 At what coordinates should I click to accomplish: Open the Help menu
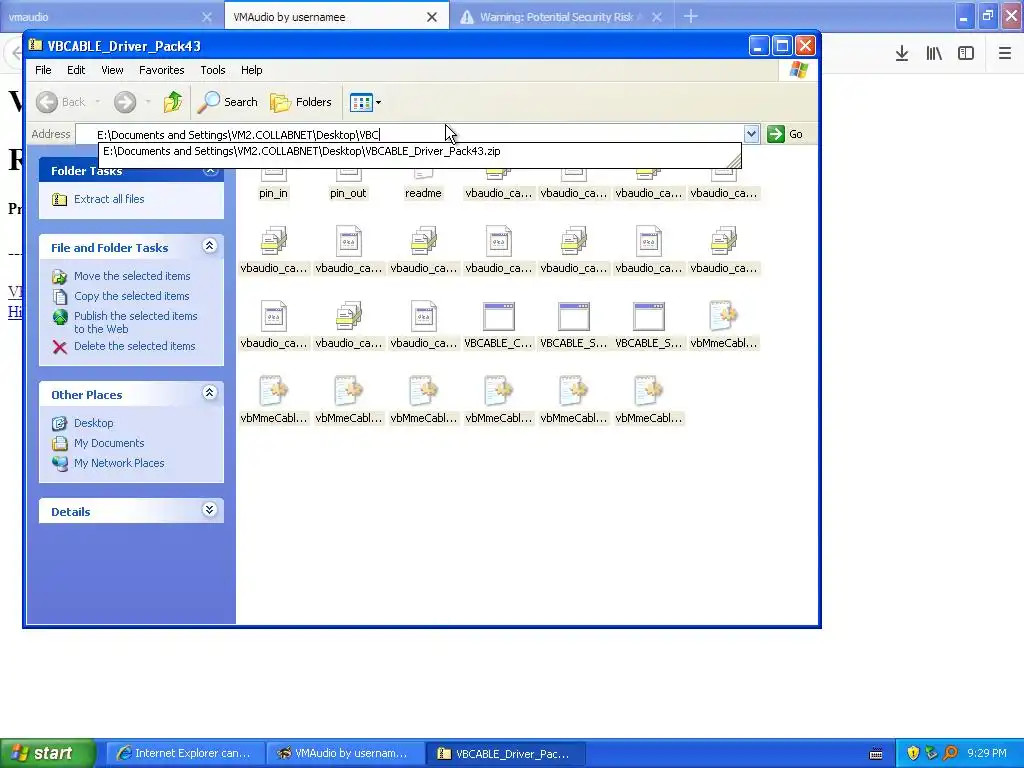coord(251,70)
